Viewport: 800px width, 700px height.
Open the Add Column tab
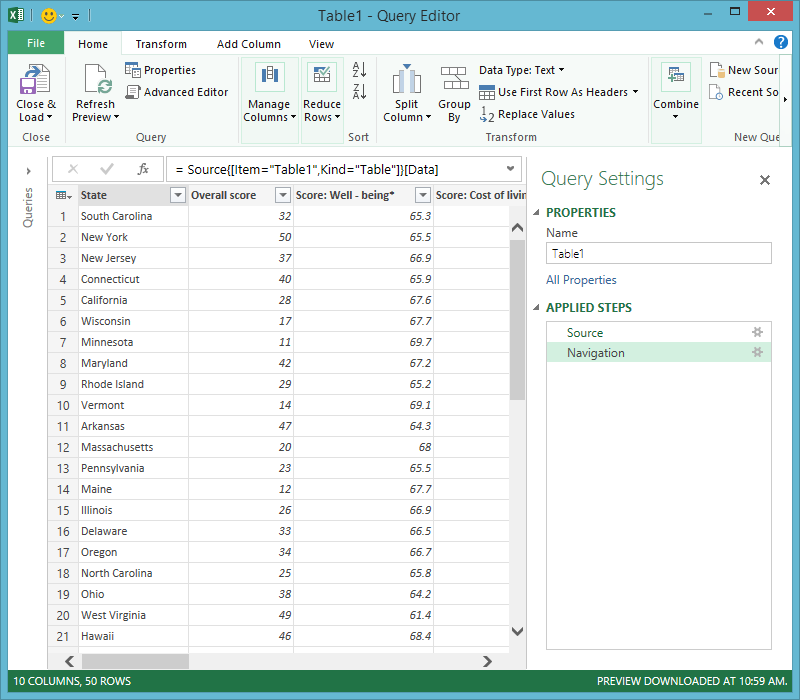pyautogui.click(x=249, y=44)
